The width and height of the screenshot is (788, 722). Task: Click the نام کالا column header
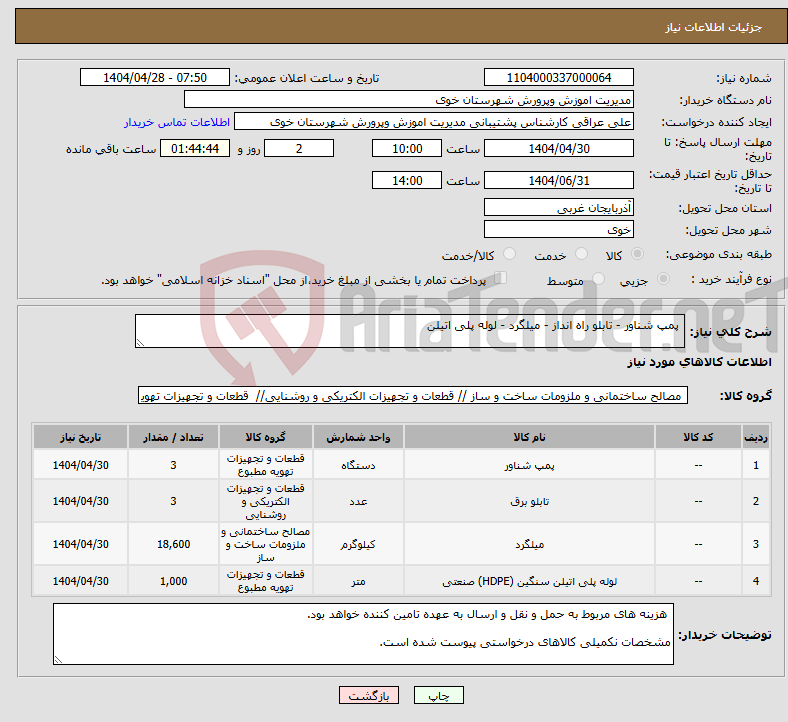click(529, 437)
